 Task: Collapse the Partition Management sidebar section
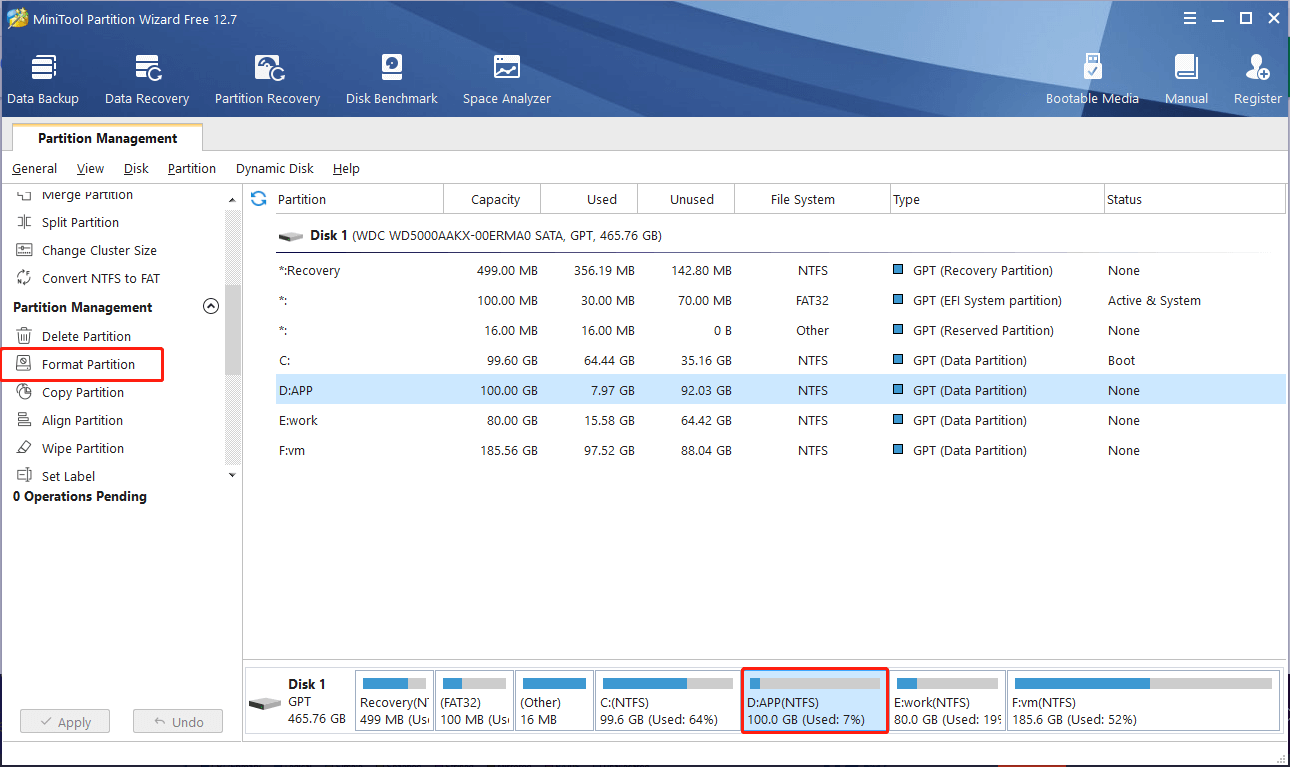click(x=211, y=307)
